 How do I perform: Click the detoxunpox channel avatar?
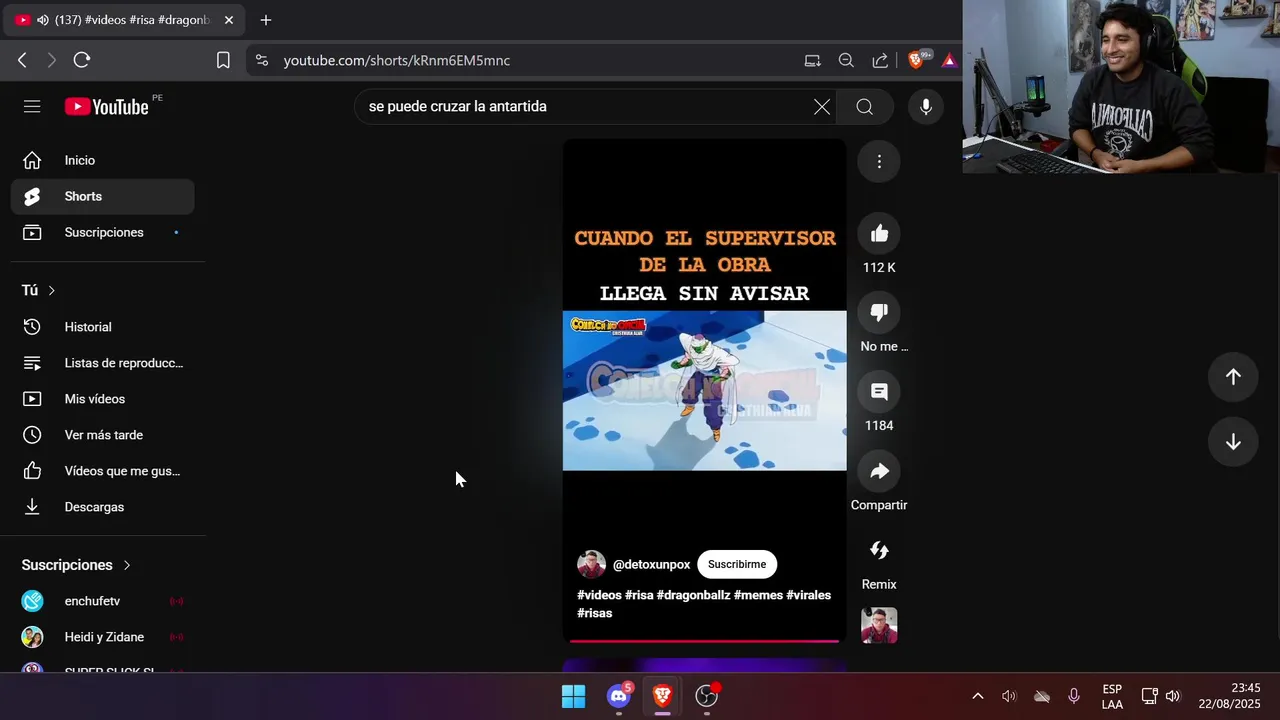pyautogui.click(x=591, y=564)
